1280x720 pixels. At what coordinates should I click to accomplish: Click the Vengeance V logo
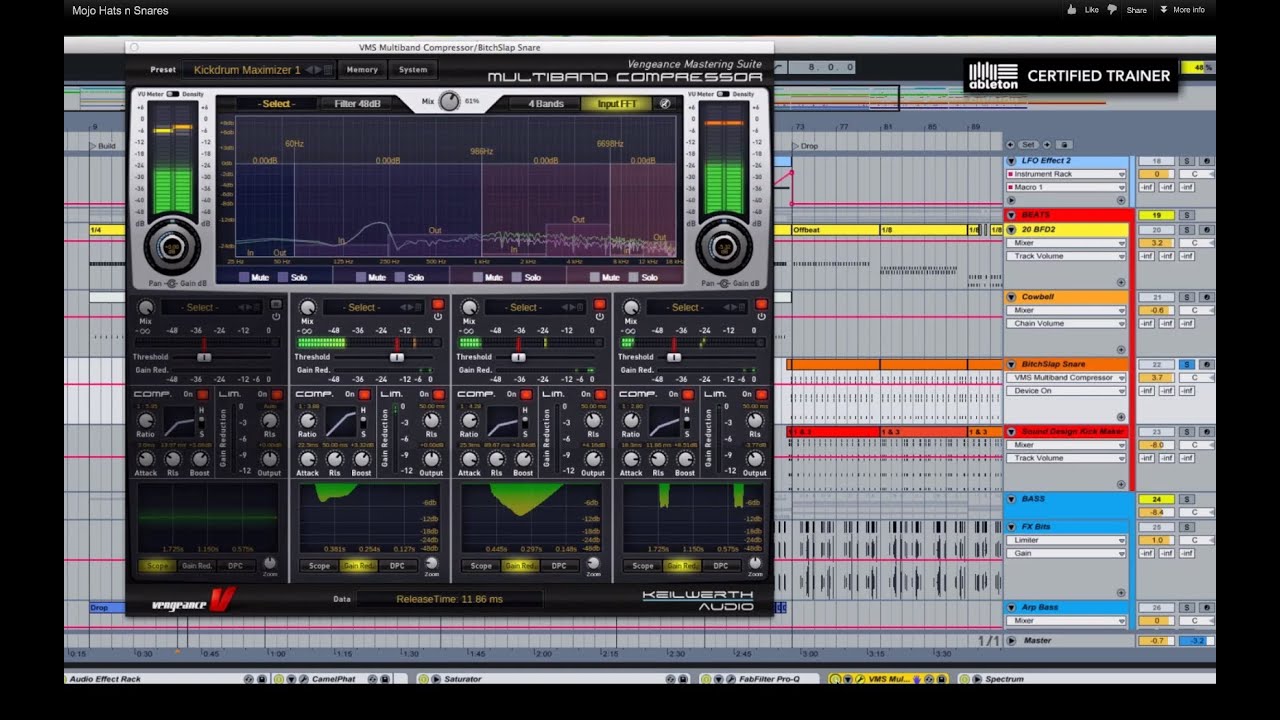coord(194,601)
